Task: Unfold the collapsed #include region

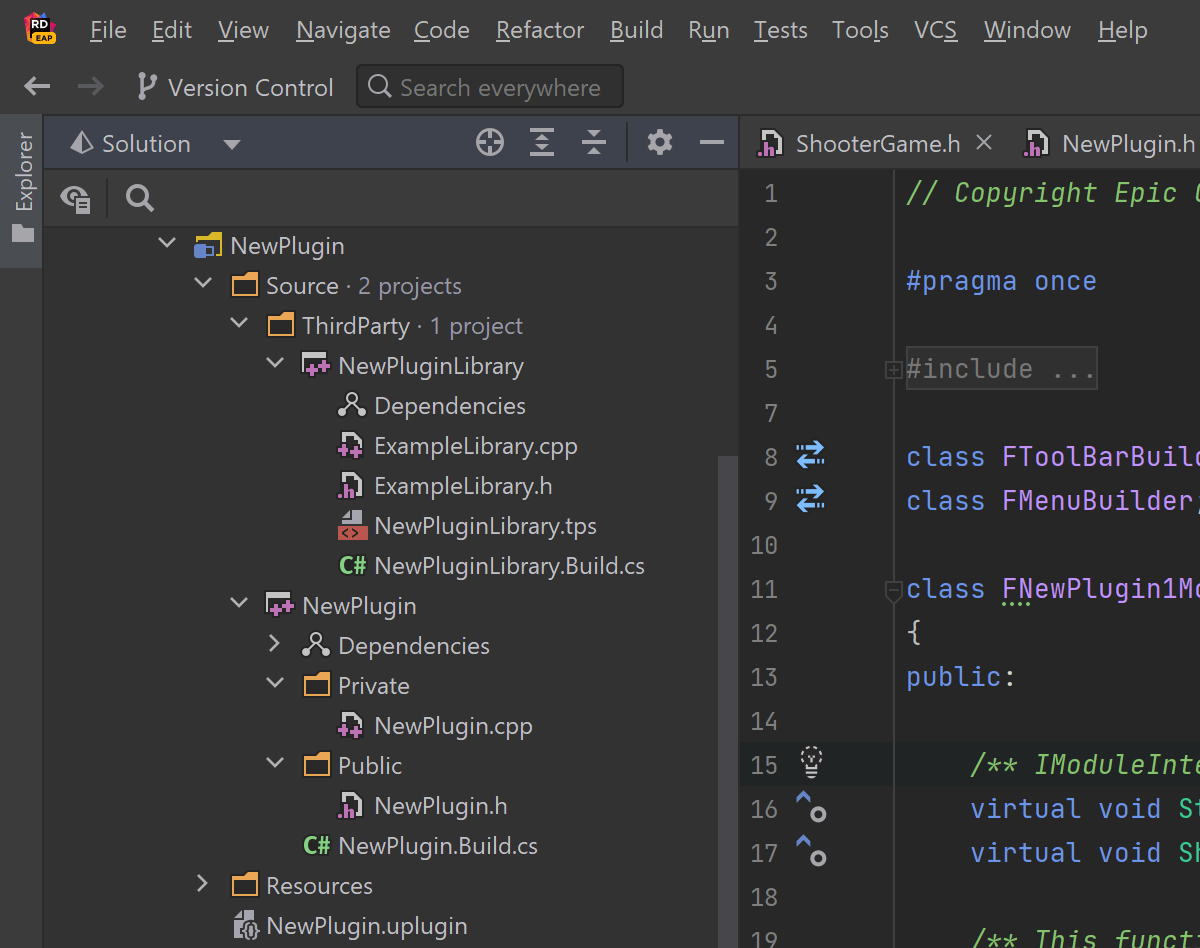Action: click(892, 369)
